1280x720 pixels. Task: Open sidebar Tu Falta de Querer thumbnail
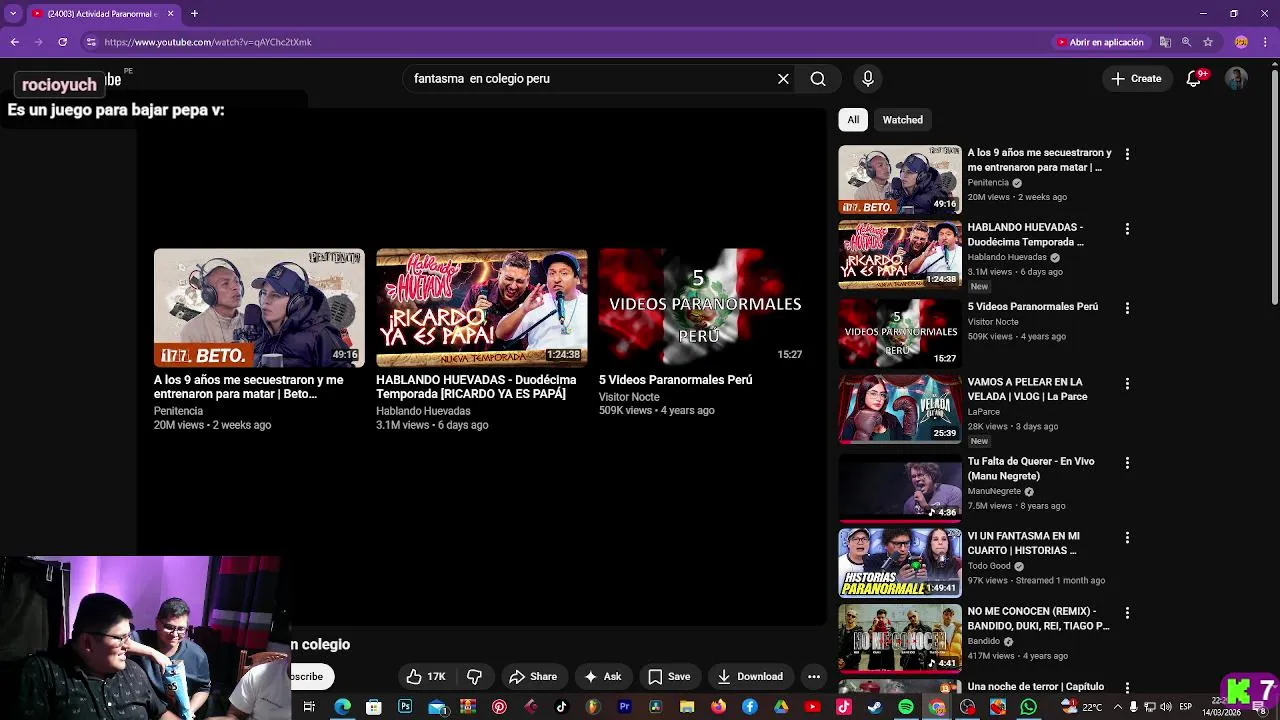point(900,488)
